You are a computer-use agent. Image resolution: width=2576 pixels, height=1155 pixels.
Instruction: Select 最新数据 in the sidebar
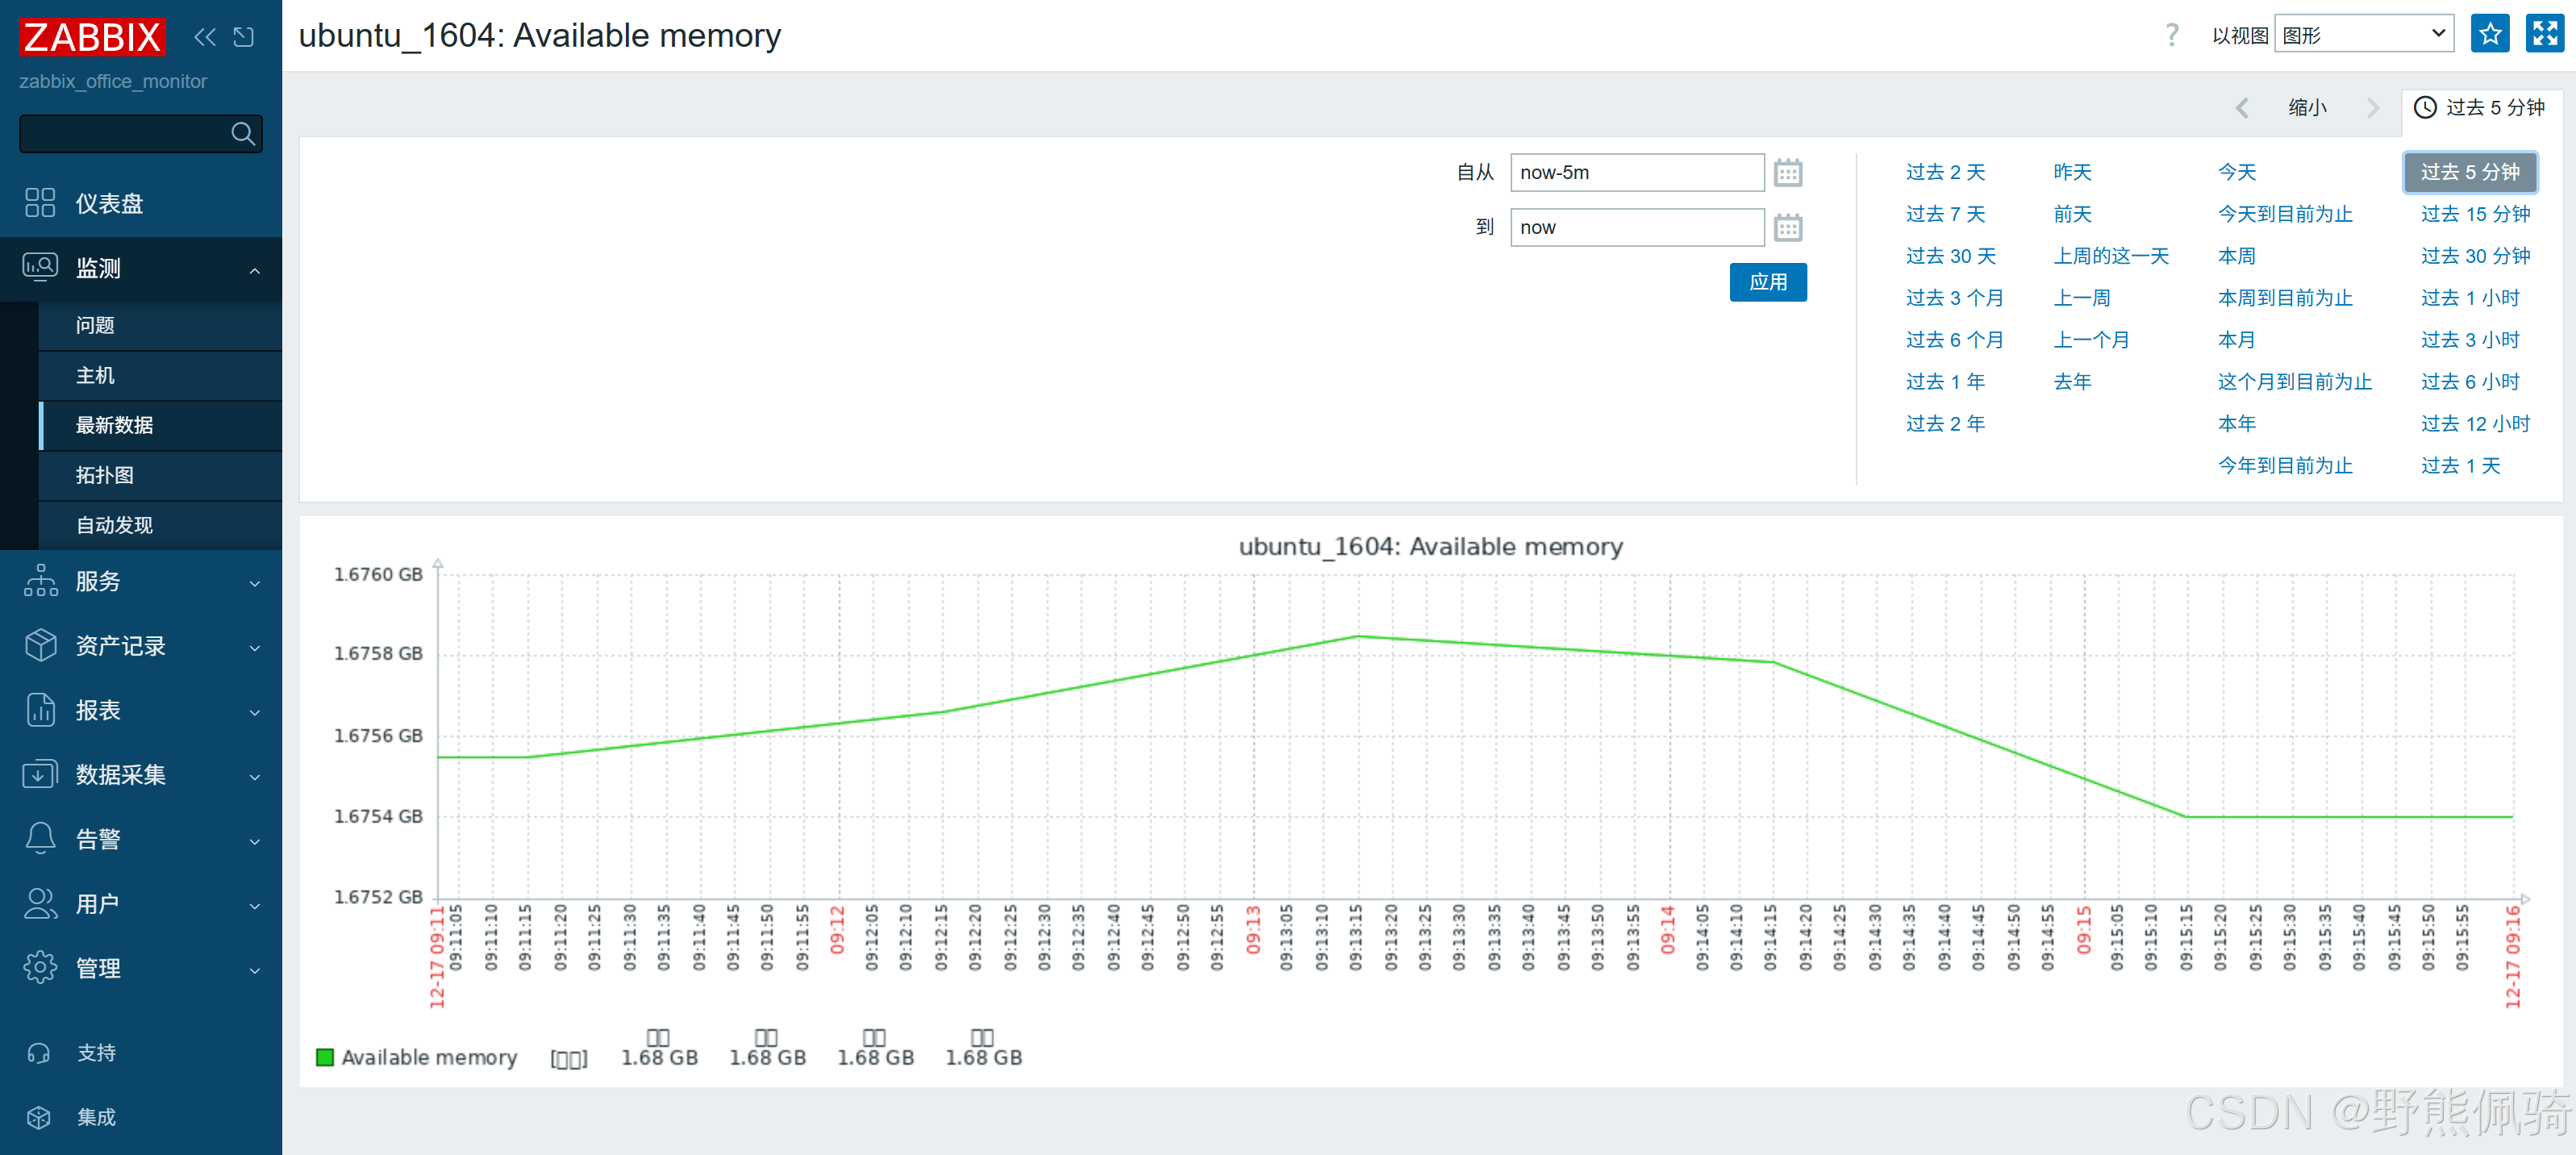point(115,425)
